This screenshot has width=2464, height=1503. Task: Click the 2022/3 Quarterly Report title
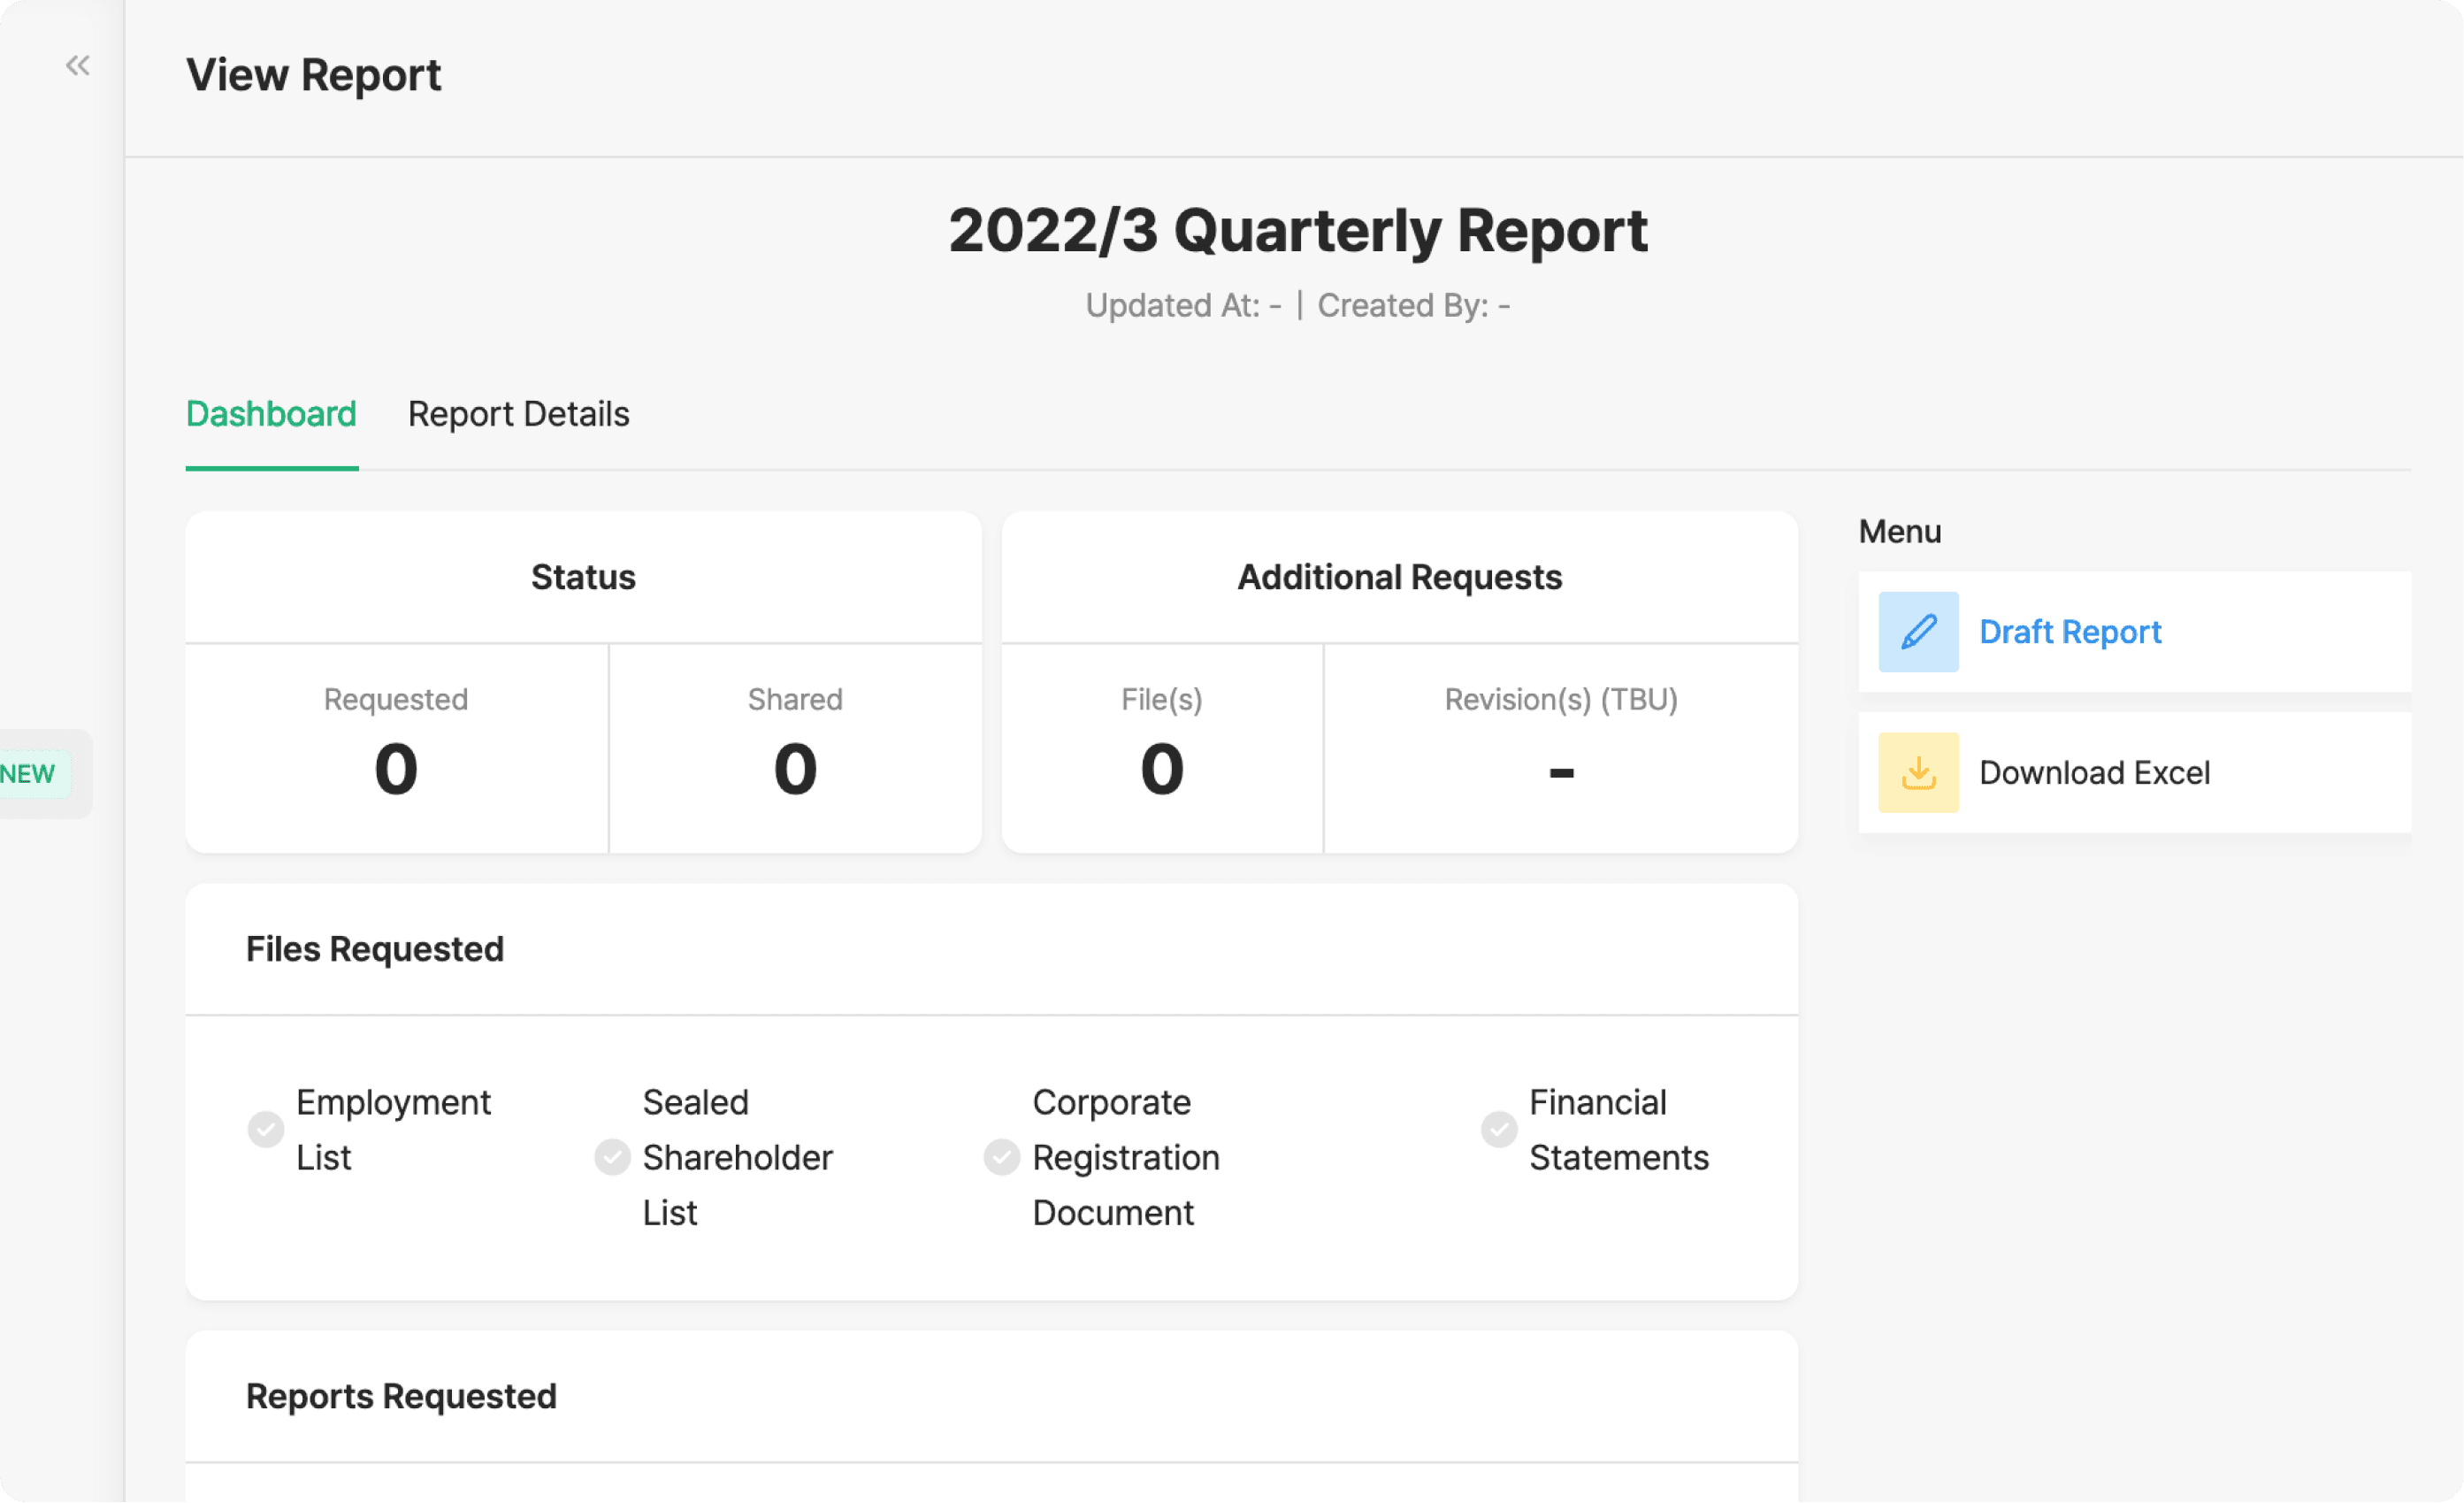(x=1297, y=231)
